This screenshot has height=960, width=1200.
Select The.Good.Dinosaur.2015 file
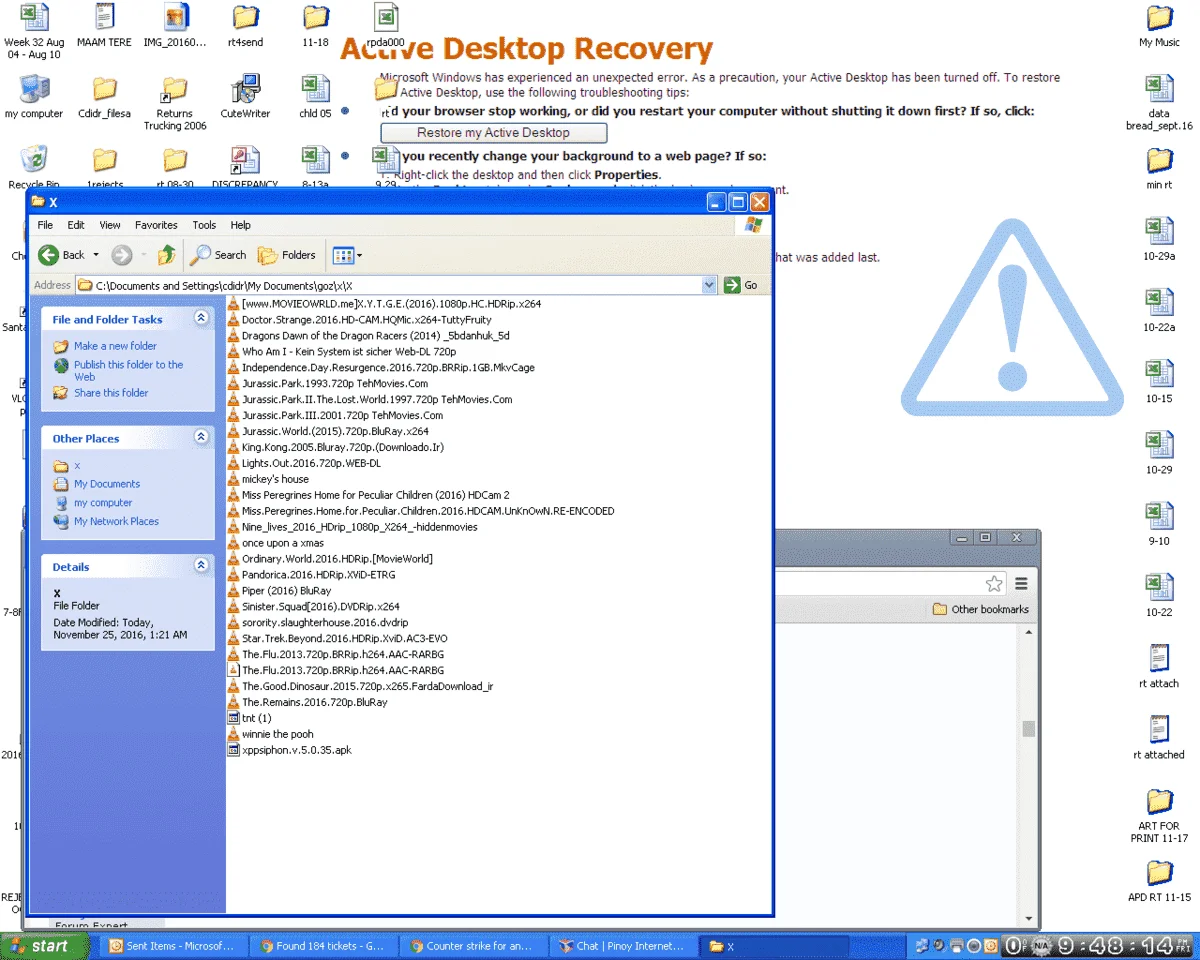click(x=367, y=686)
